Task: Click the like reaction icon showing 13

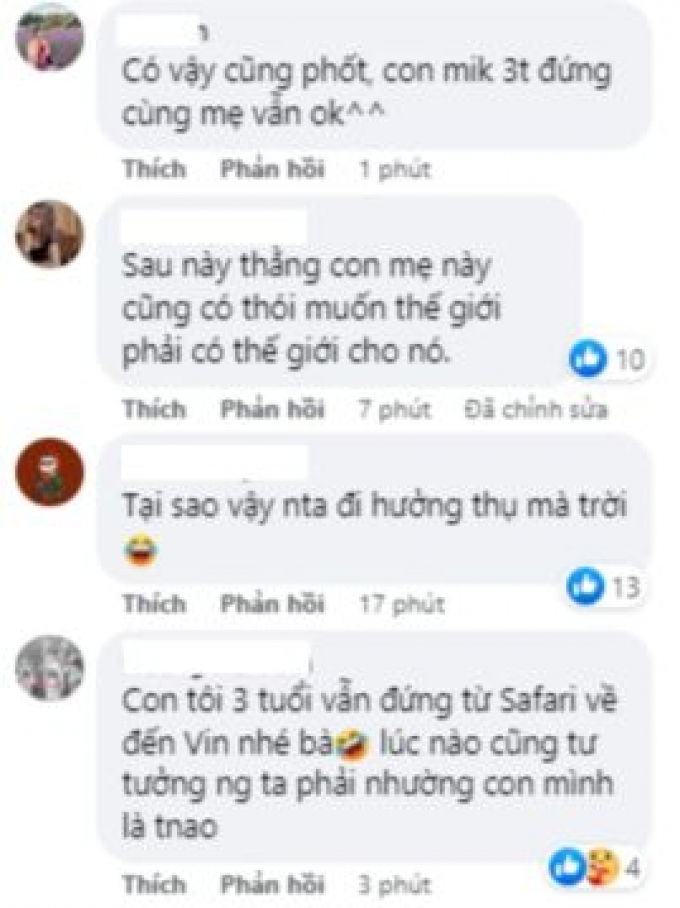Action: (x=586, y=586)
